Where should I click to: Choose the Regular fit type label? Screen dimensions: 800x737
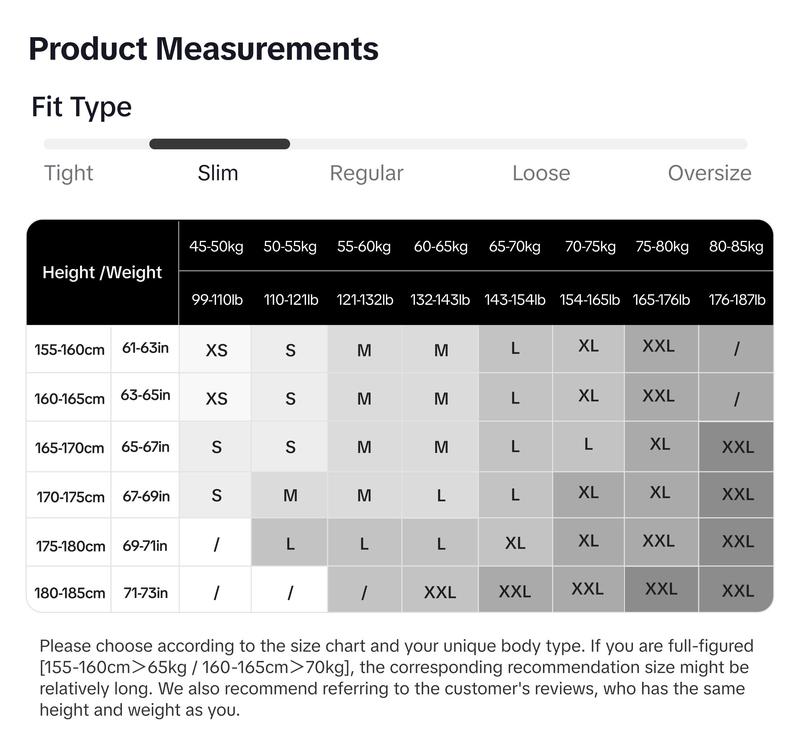tap(366, 173)
